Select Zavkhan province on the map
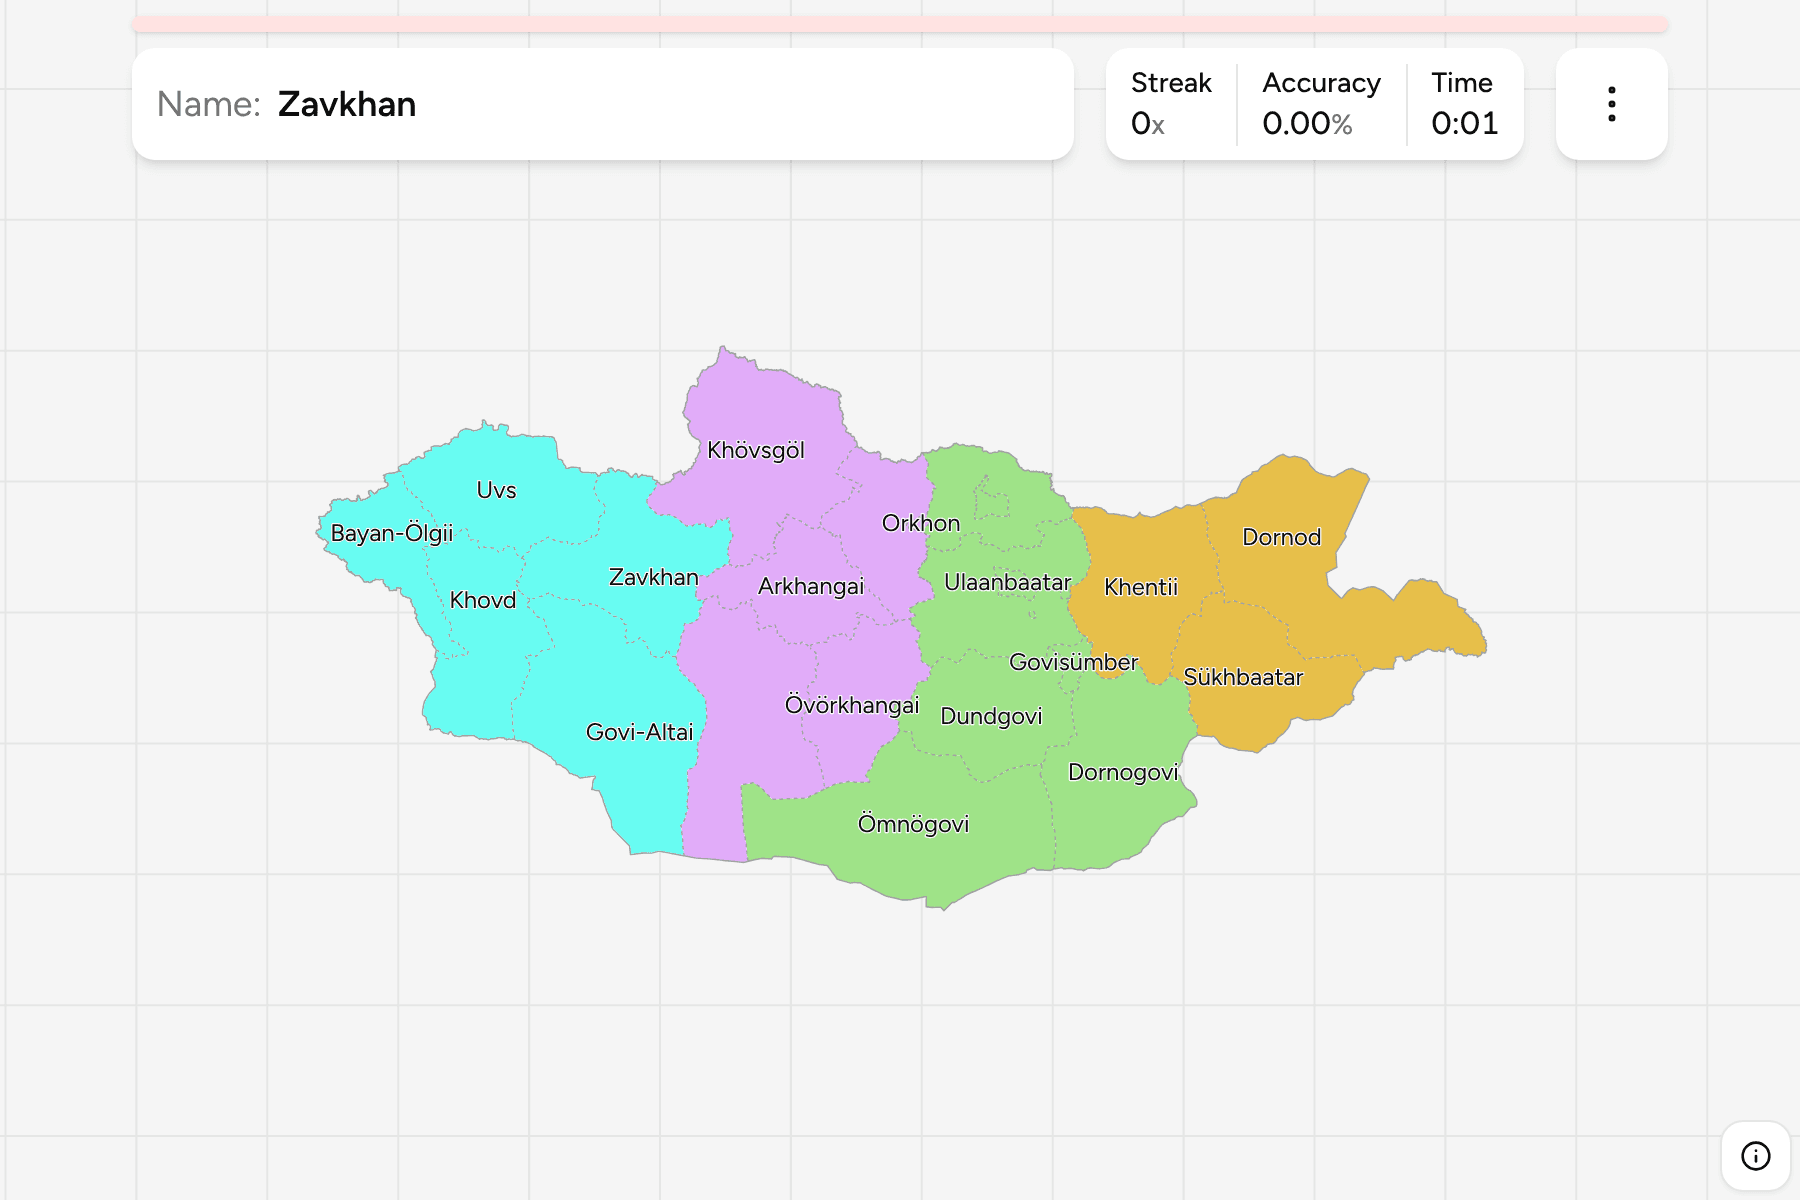 point(654,577)
